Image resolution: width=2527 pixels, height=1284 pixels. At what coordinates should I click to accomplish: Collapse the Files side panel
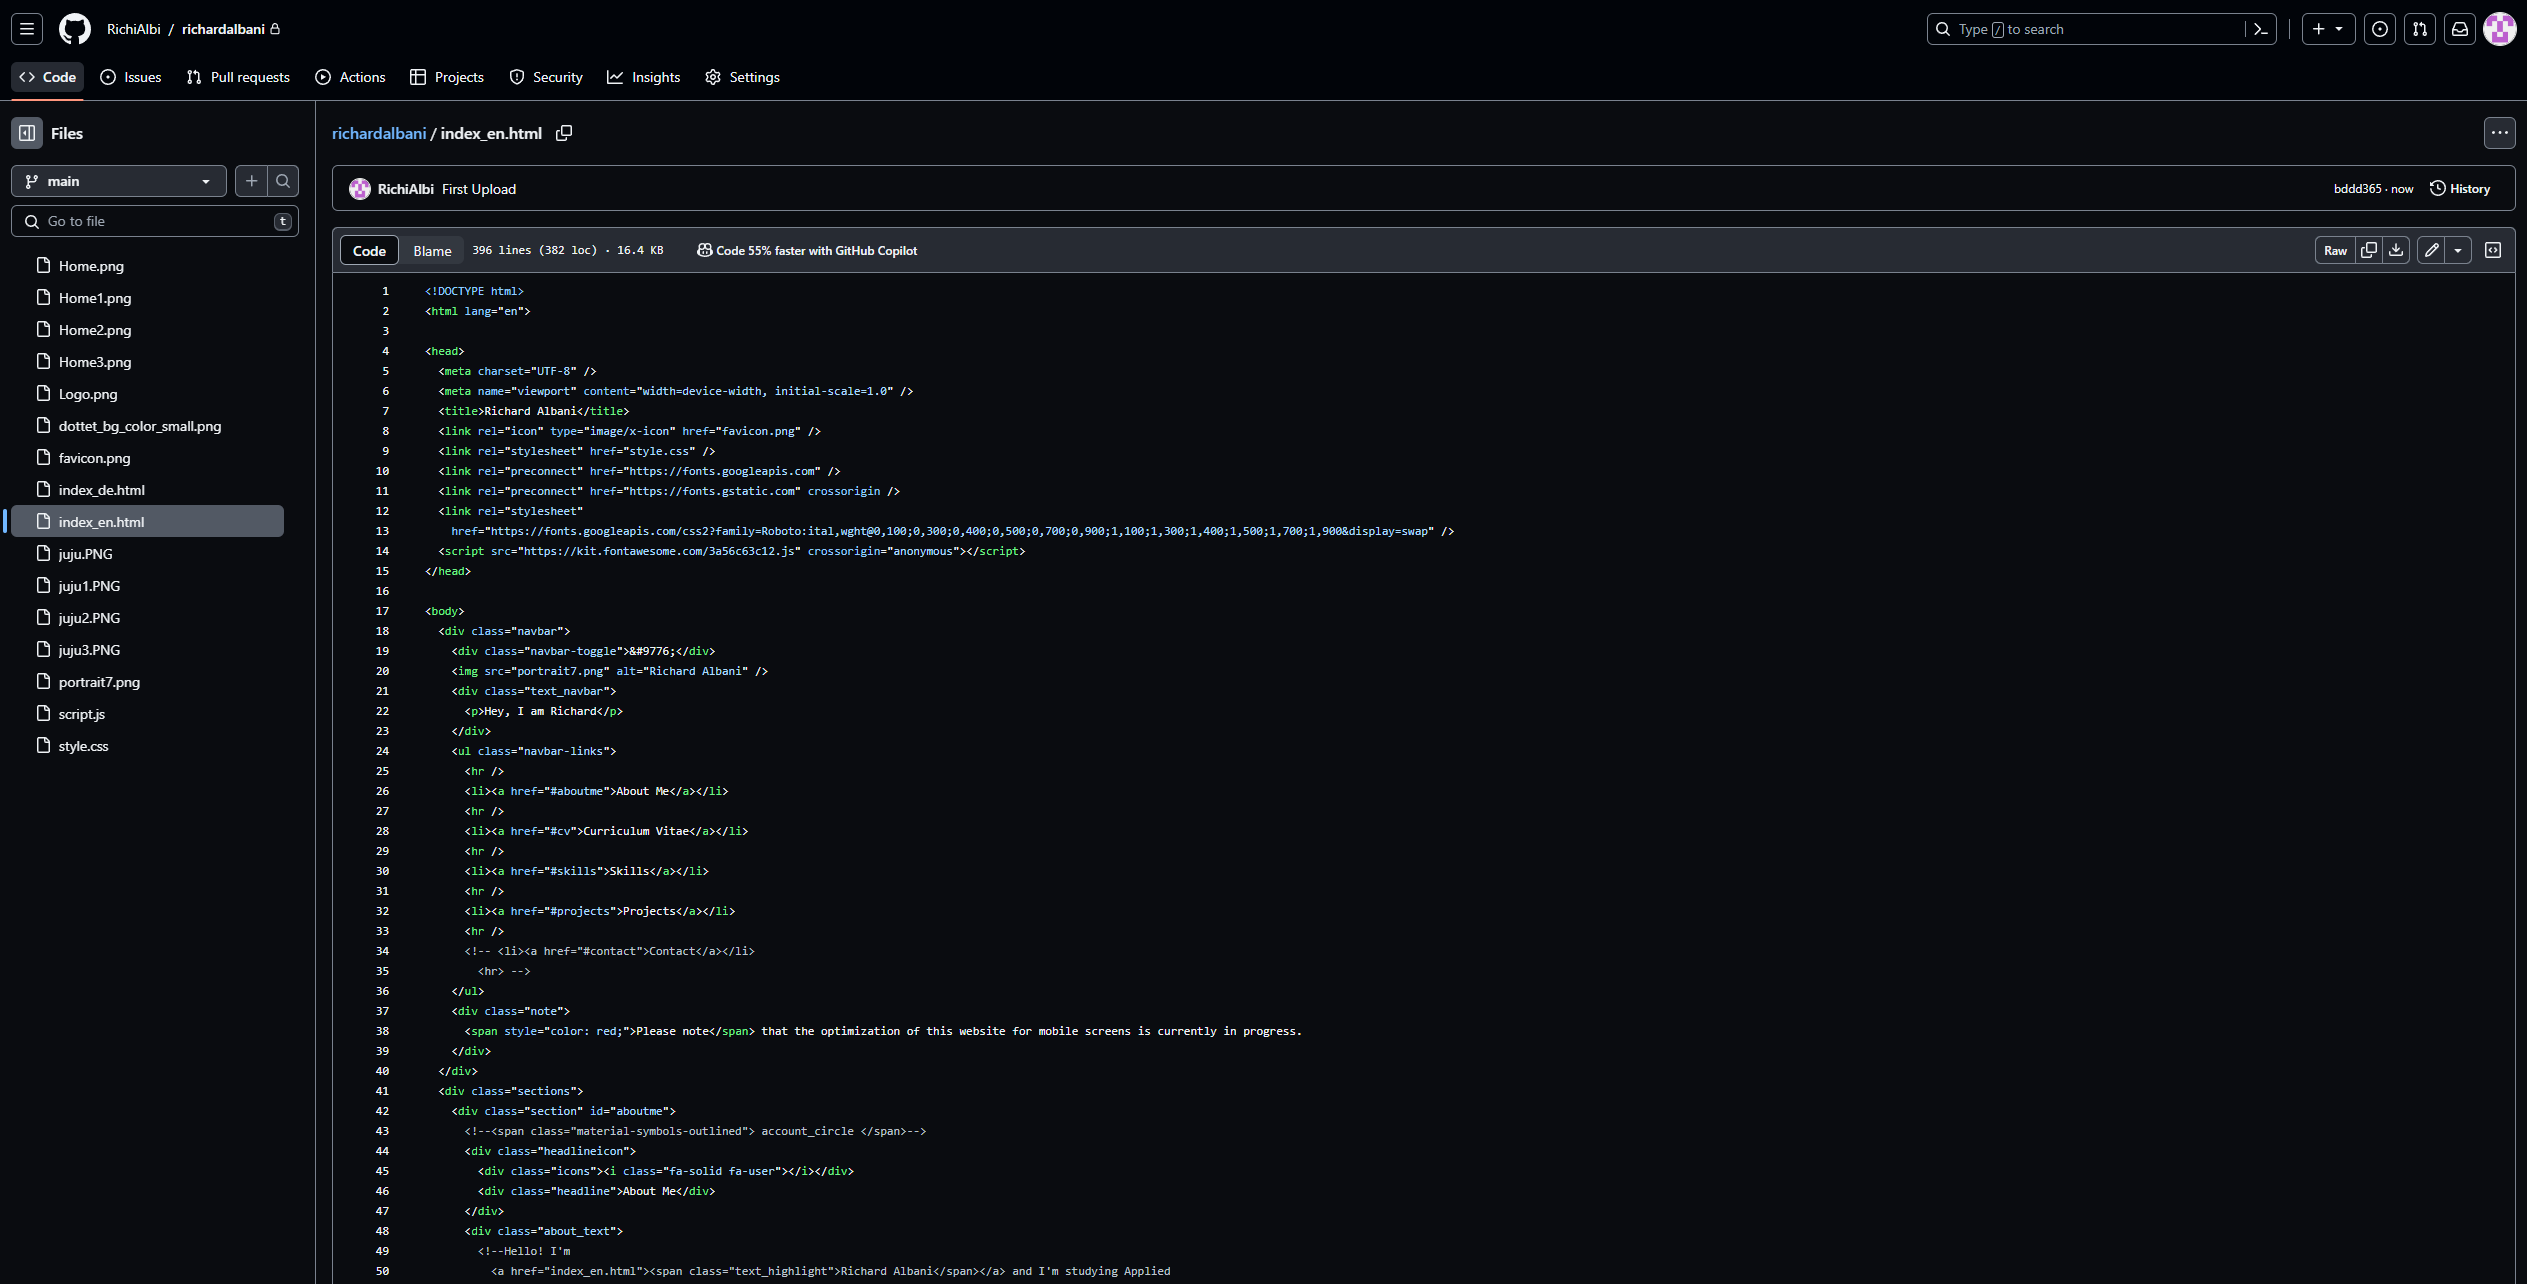[x=27, y=133]
